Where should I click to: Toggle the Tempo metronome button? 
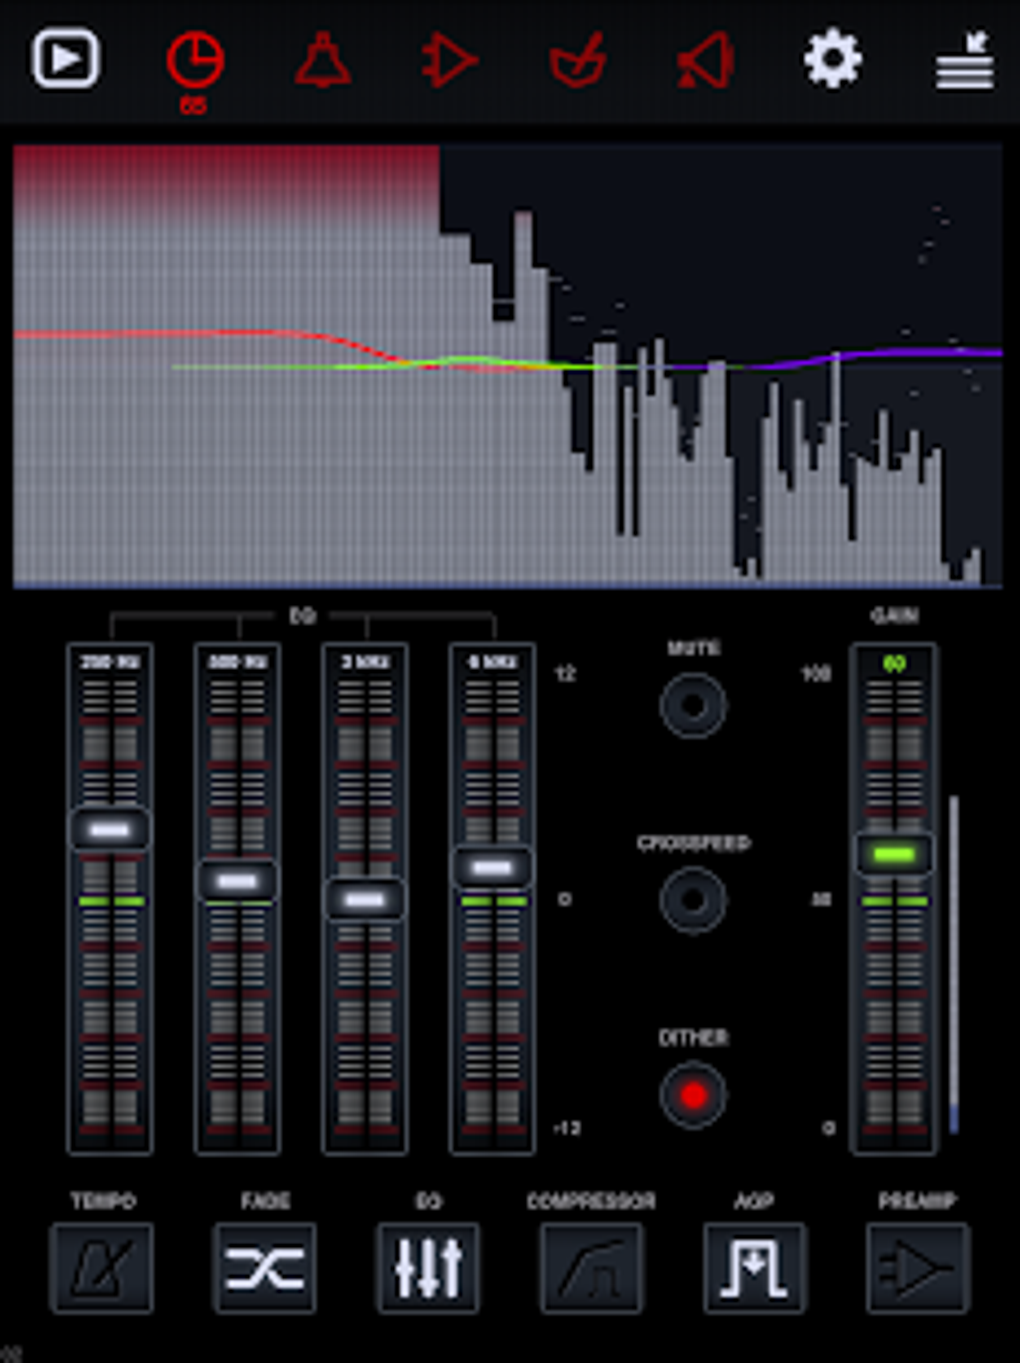click(102, 1268)
